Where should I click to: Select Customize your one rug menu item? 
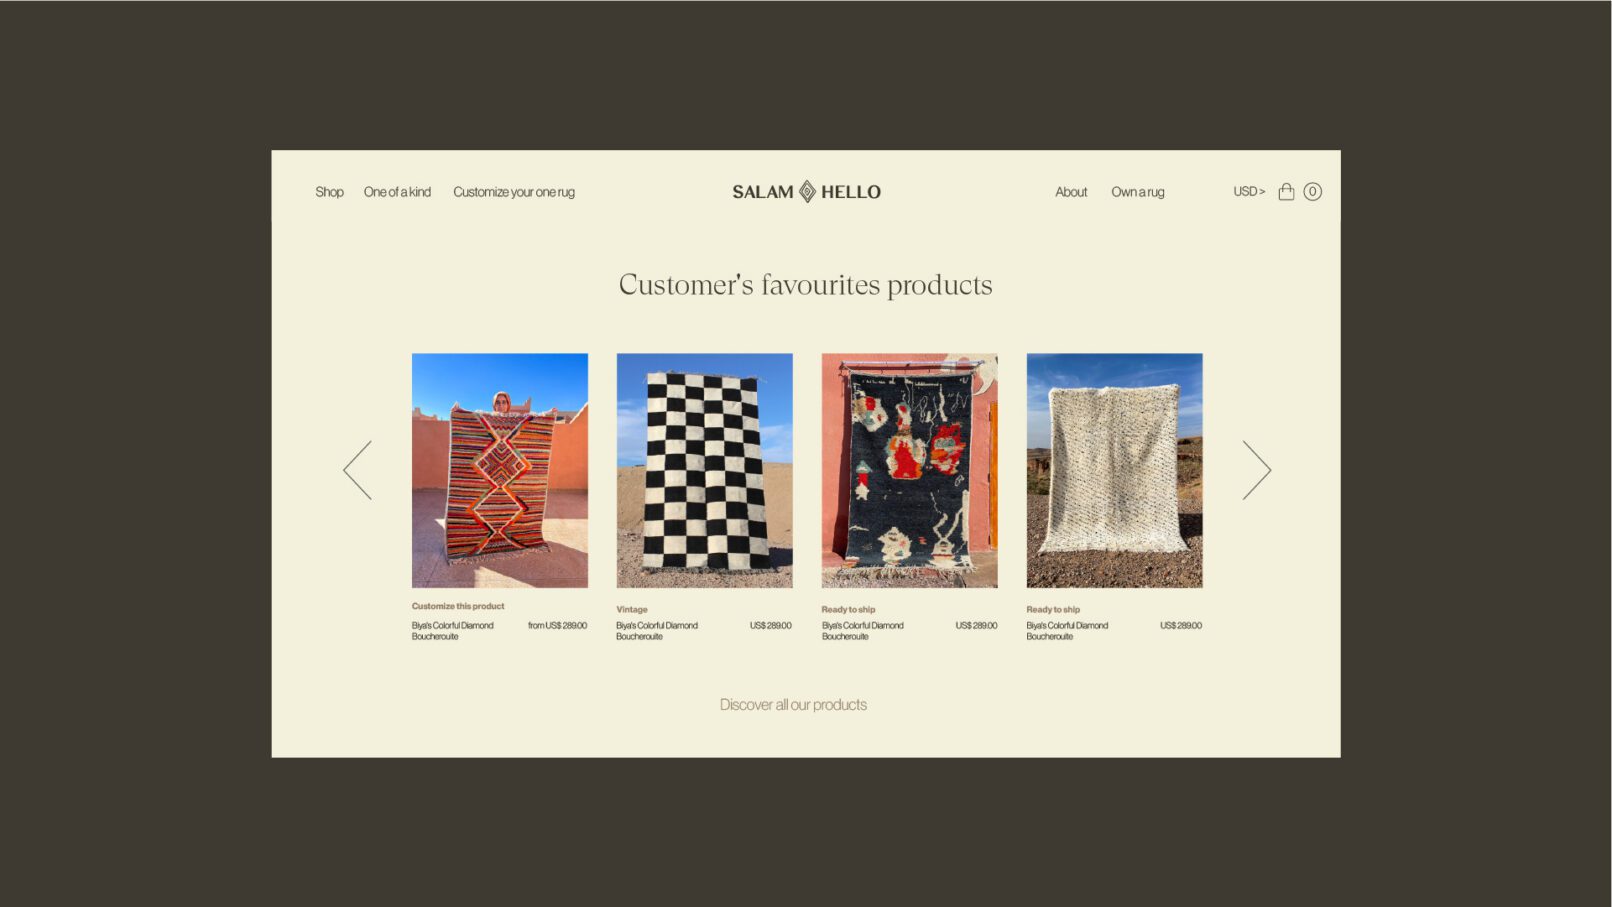pos(514,192)
